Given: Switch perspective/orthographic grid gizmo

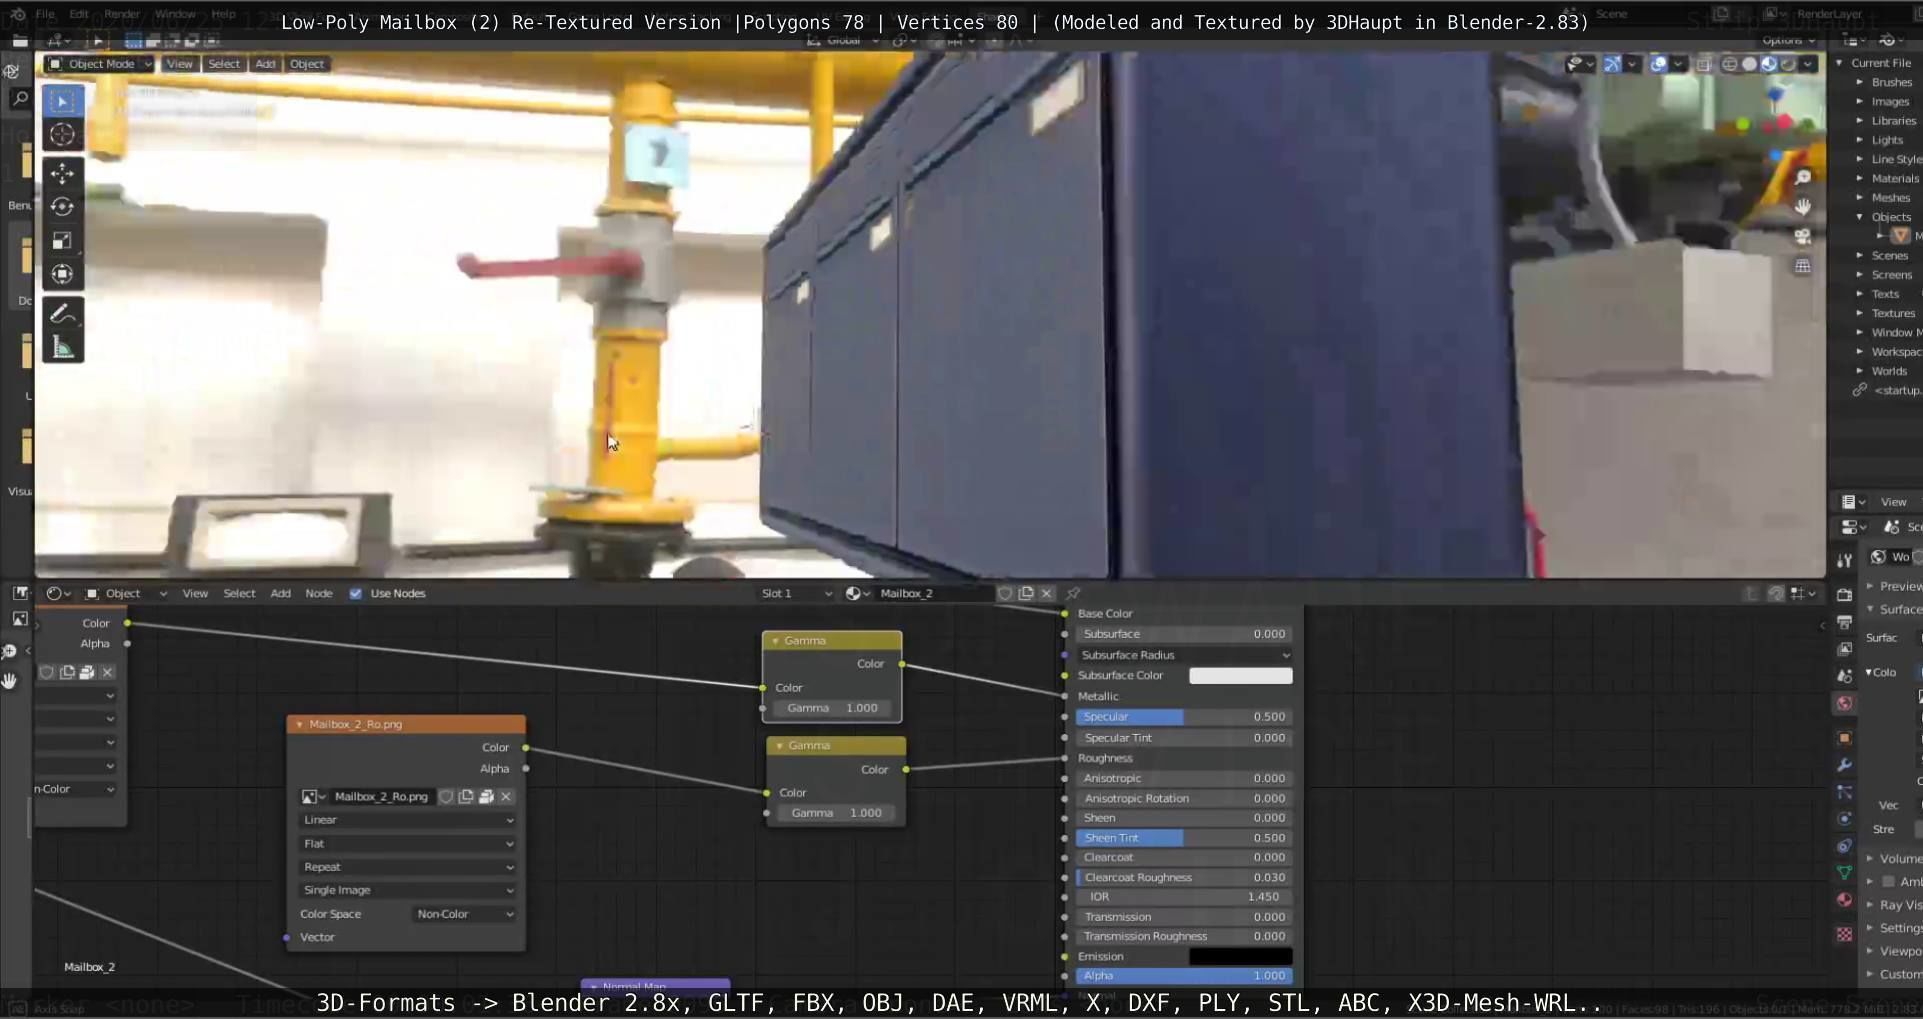Looking at the screenshot, I should click(x=1802, y=266).
